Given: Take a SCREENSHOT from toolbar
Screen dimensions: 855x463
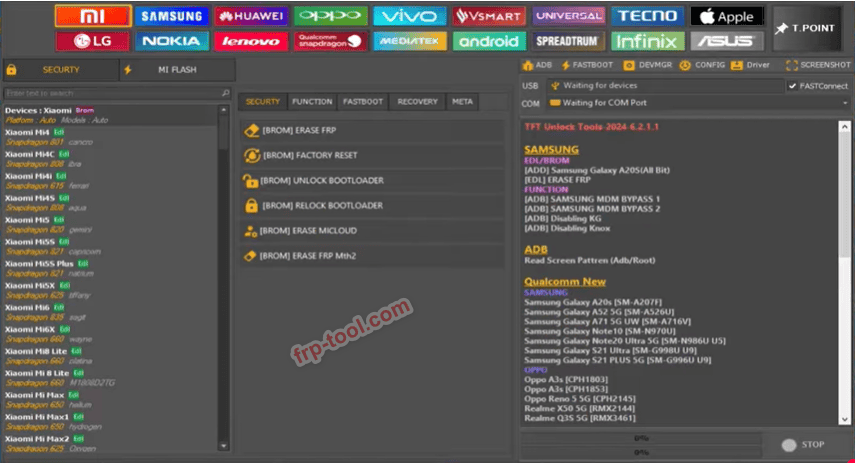Looking at the screenshot, I should (818, 65).
